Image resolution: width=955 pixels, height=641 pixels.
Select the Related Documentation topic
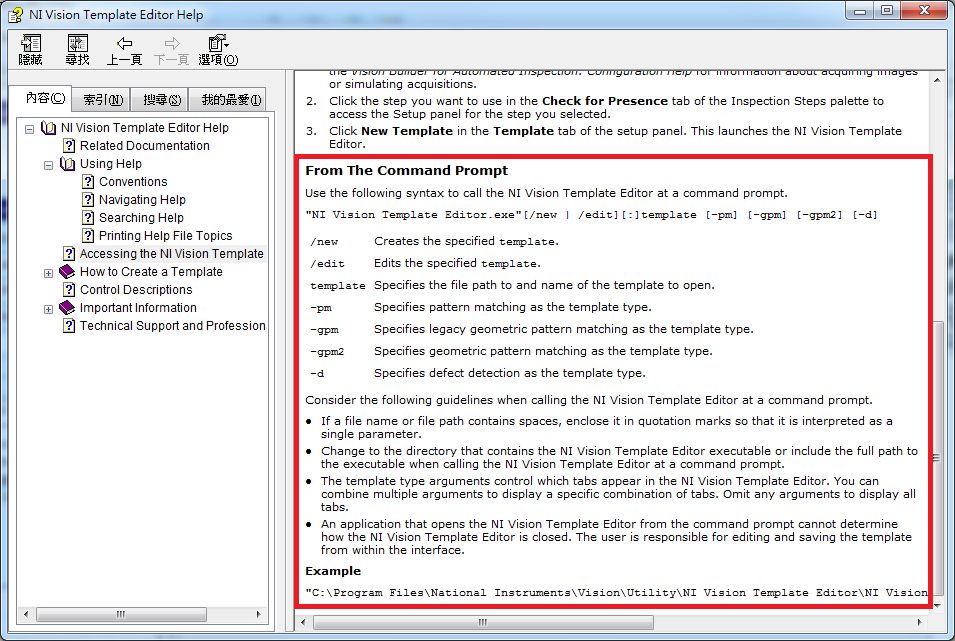pos(145,146)
